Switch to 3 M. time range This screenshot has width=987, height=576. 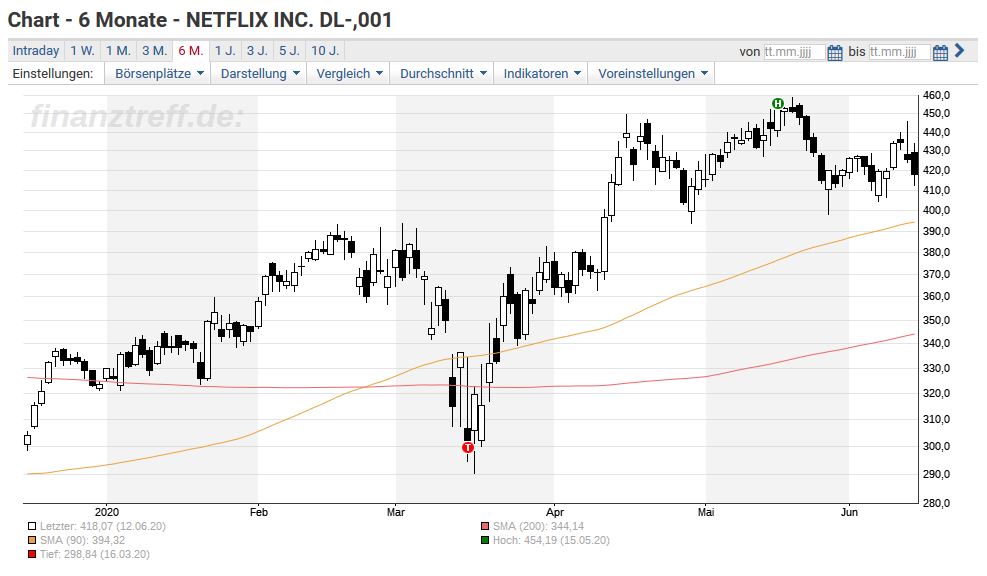(154, 50)
